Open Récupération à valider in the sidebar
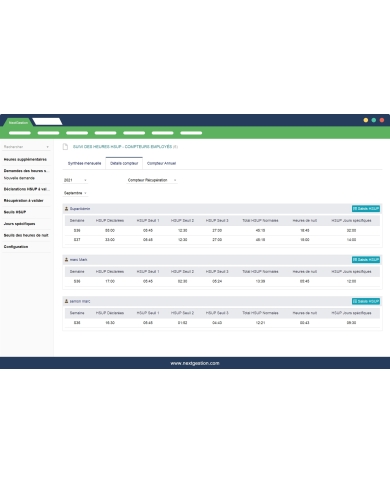The width and height of the screenshot is (390, 484). click(24, 201)
